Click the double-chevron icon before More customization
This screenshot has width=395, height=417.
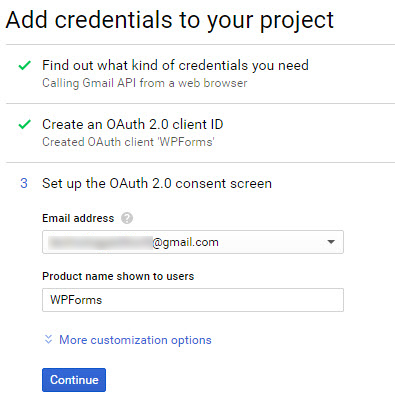(49, 340)
